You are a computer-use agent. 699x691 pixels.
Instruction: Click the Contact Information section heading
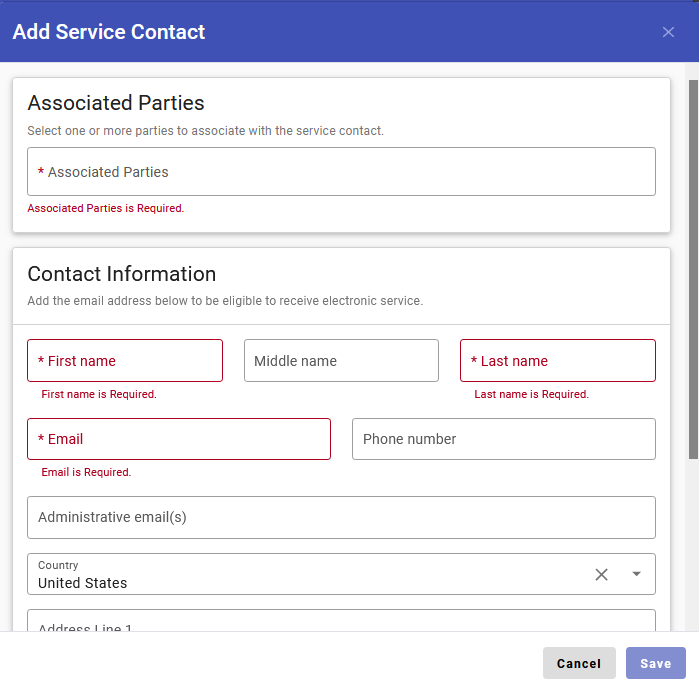click(122, 274)
